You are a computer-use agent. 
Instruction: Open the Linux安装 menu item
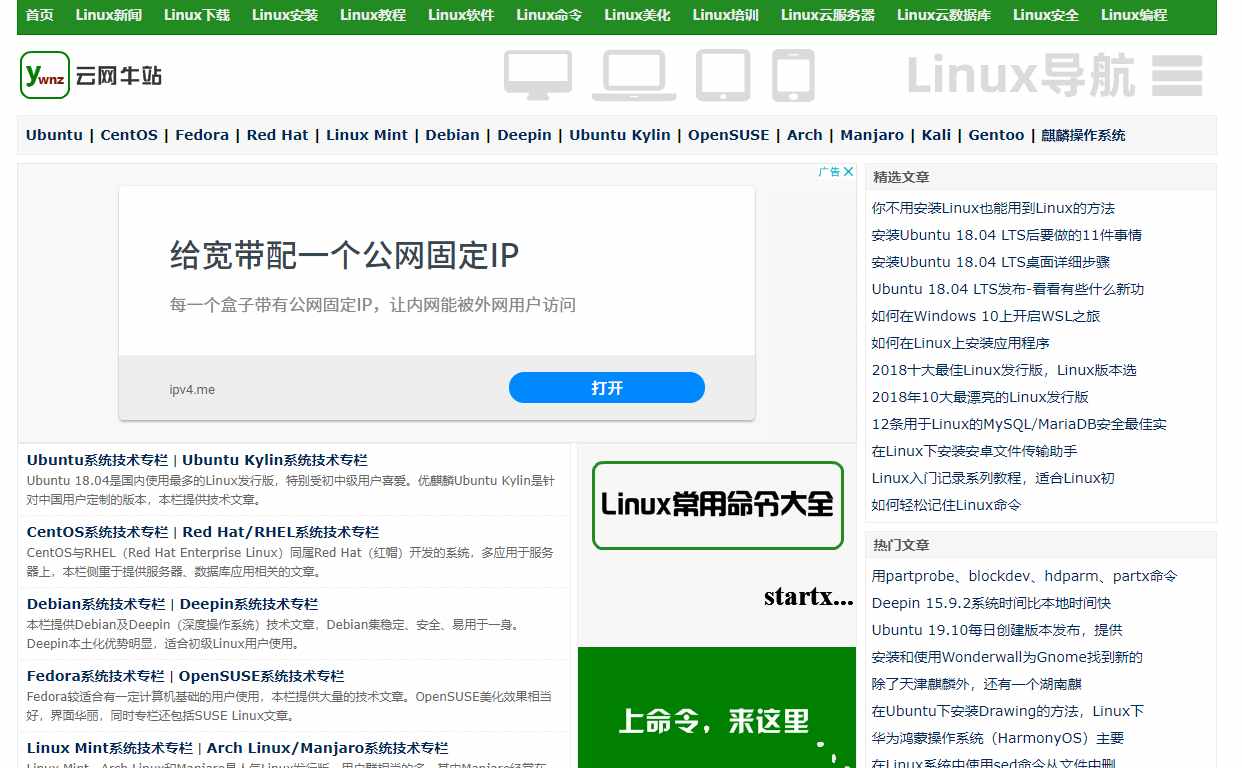click(285, 15)
